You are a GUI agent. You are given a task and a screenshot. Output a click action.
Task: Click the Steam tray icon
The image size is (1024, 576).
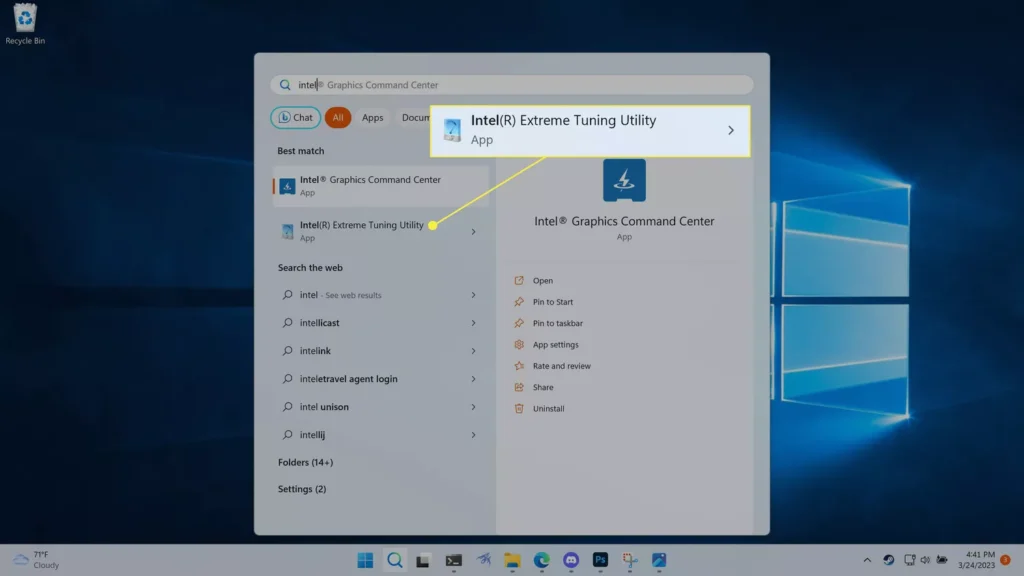[x=889, y=560]
